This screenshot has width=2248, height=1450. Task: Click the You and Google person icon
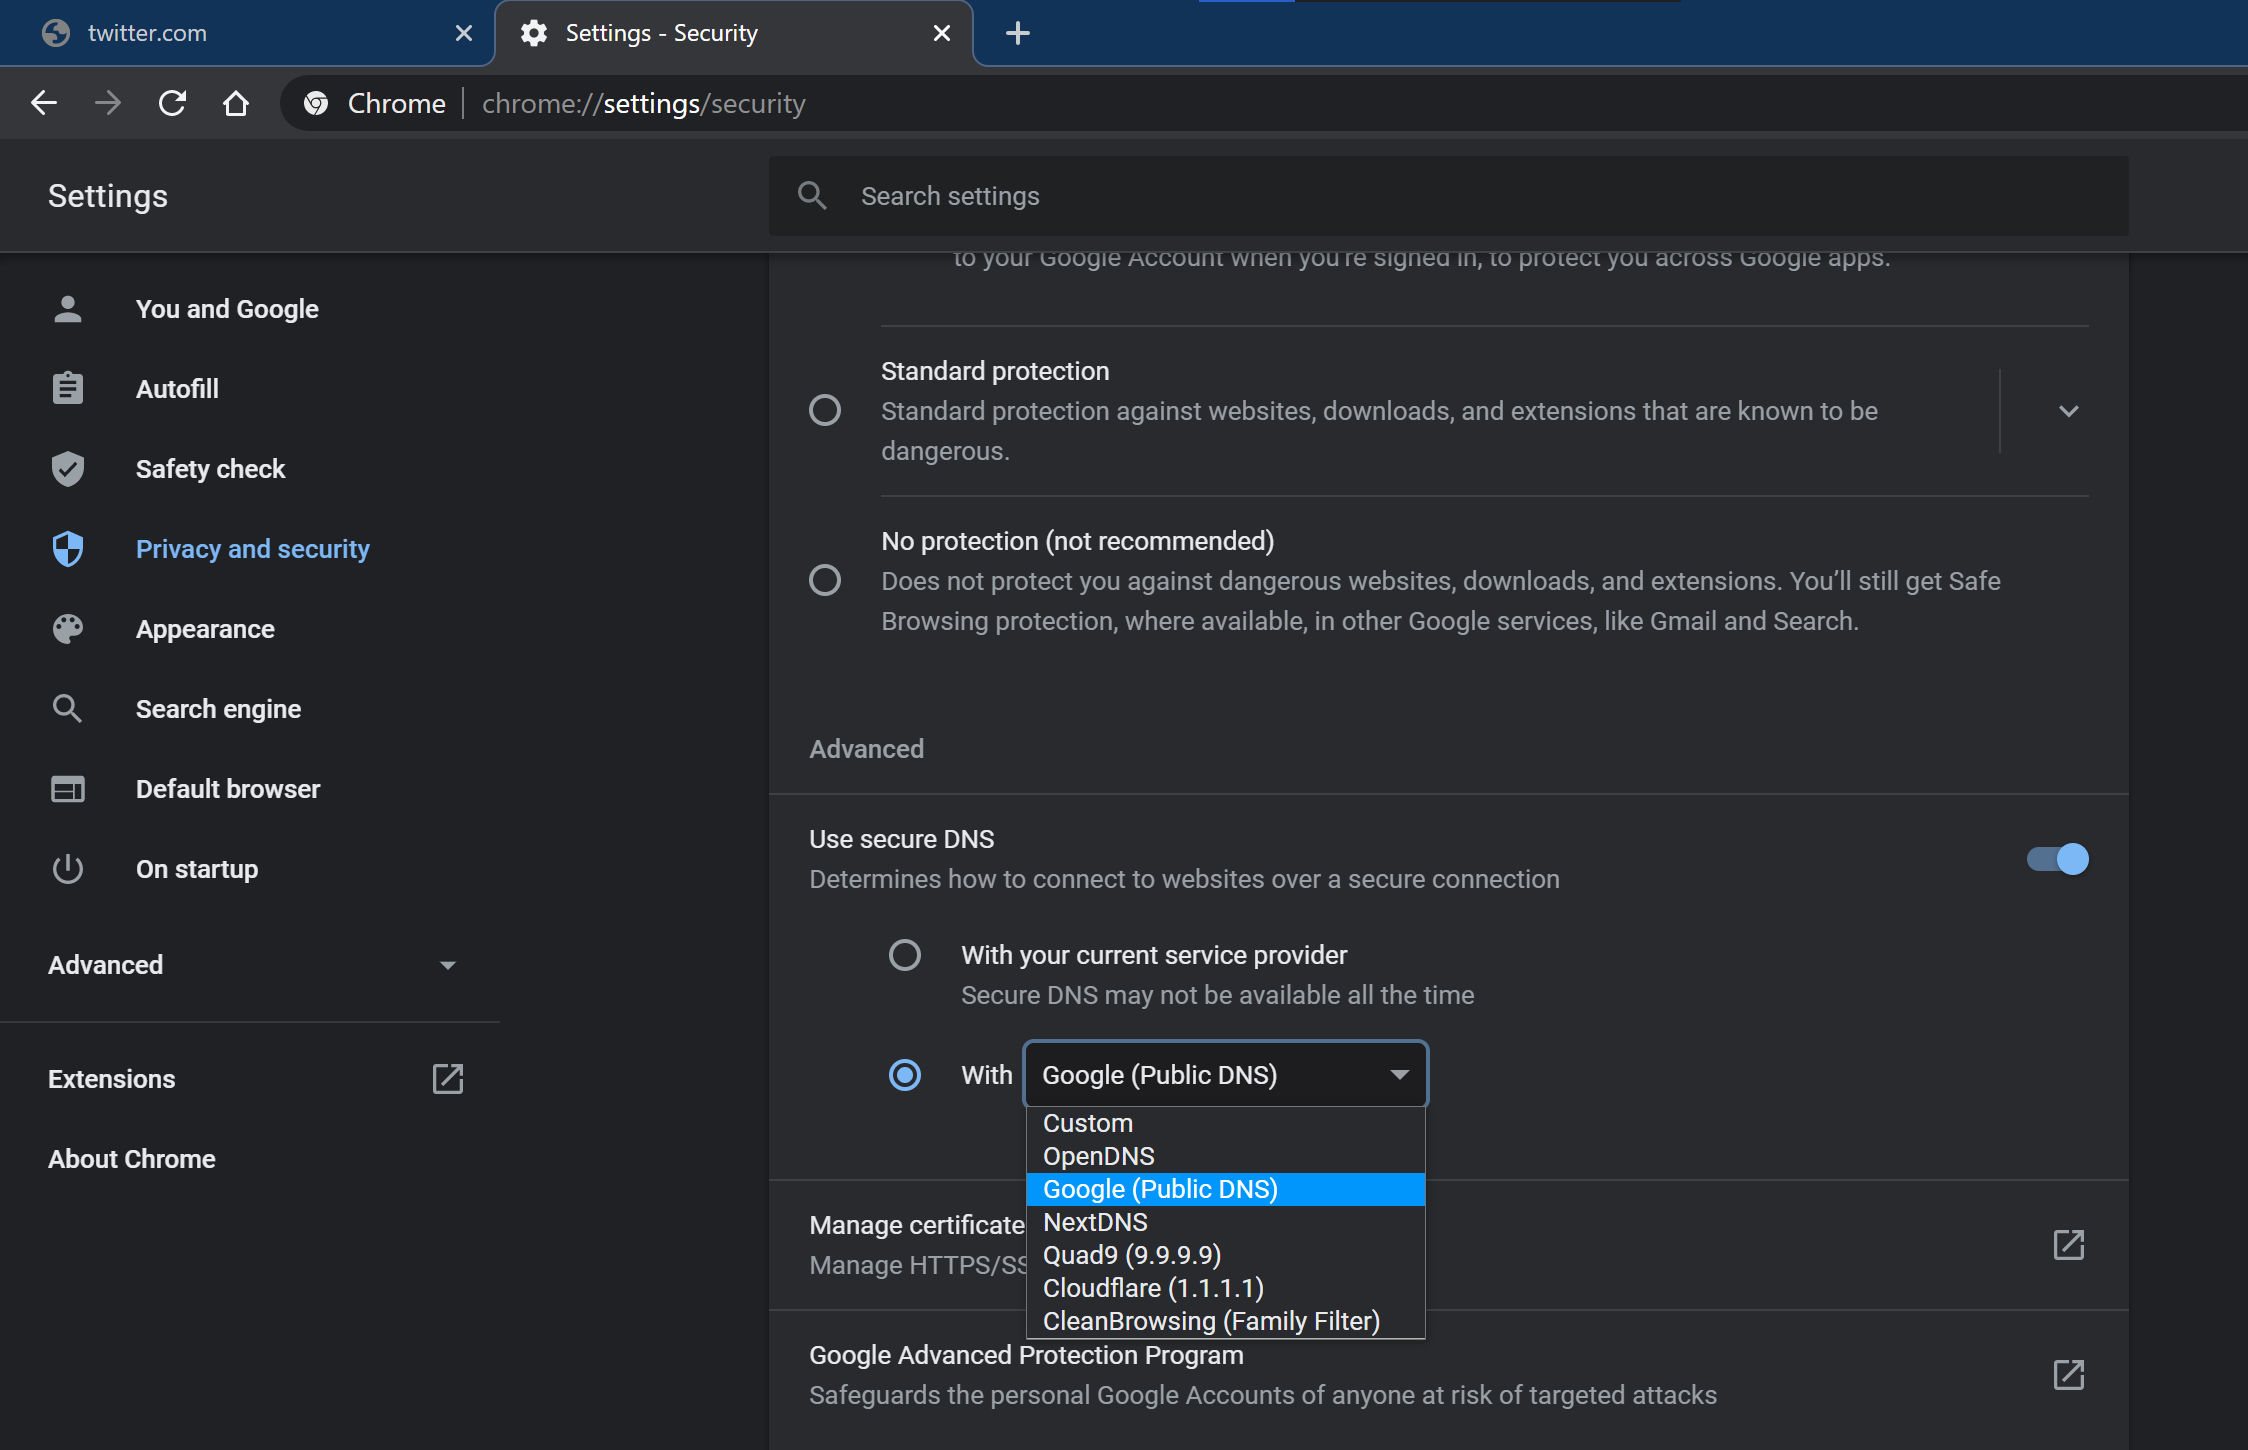[x=68, y=309]
